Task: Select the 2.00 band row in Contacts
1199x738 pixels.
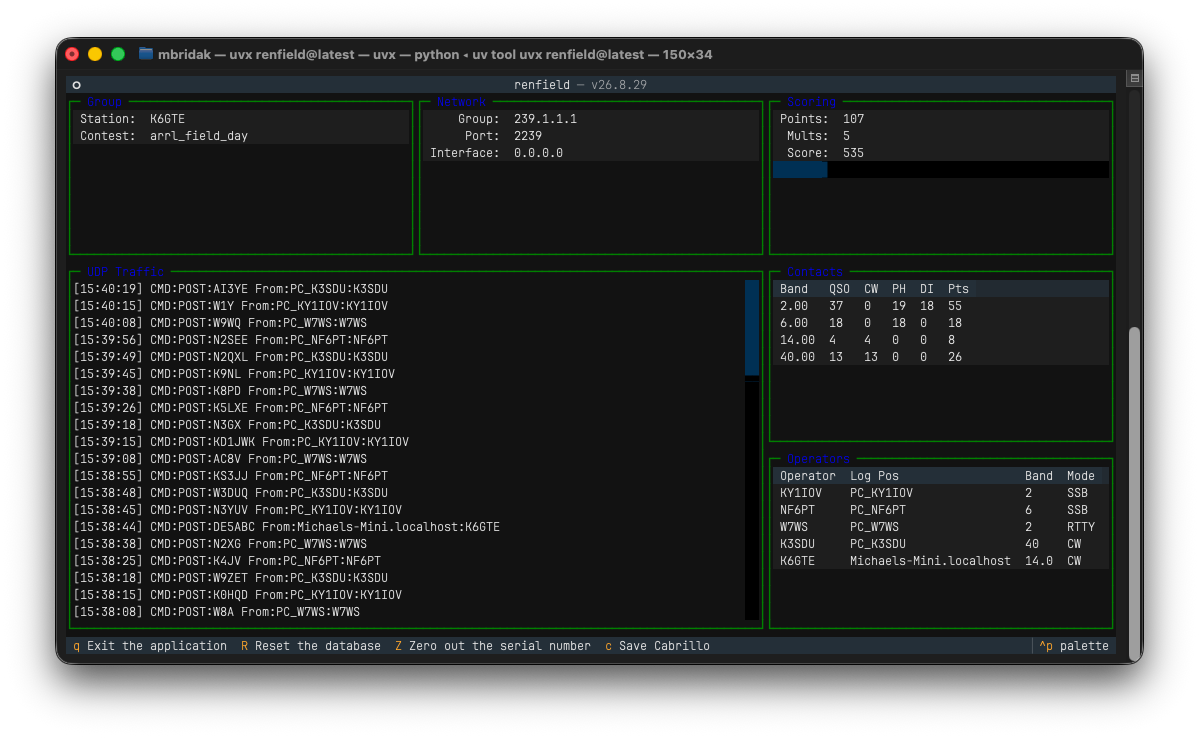Action: (x=941, y=306)
